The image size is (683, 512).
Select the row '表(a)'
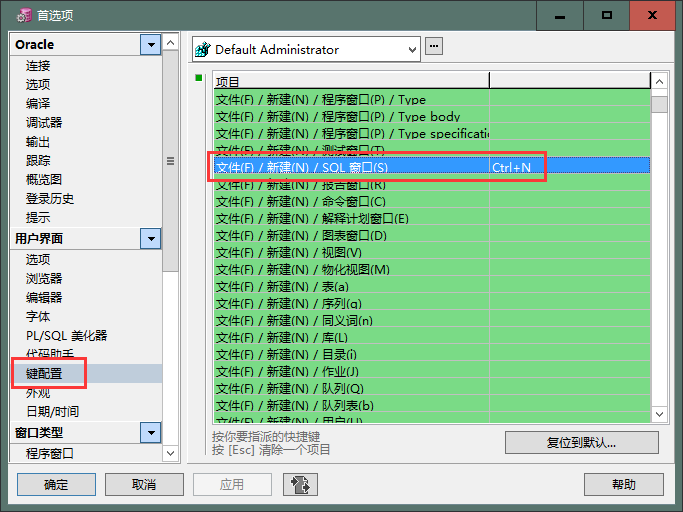432,287
